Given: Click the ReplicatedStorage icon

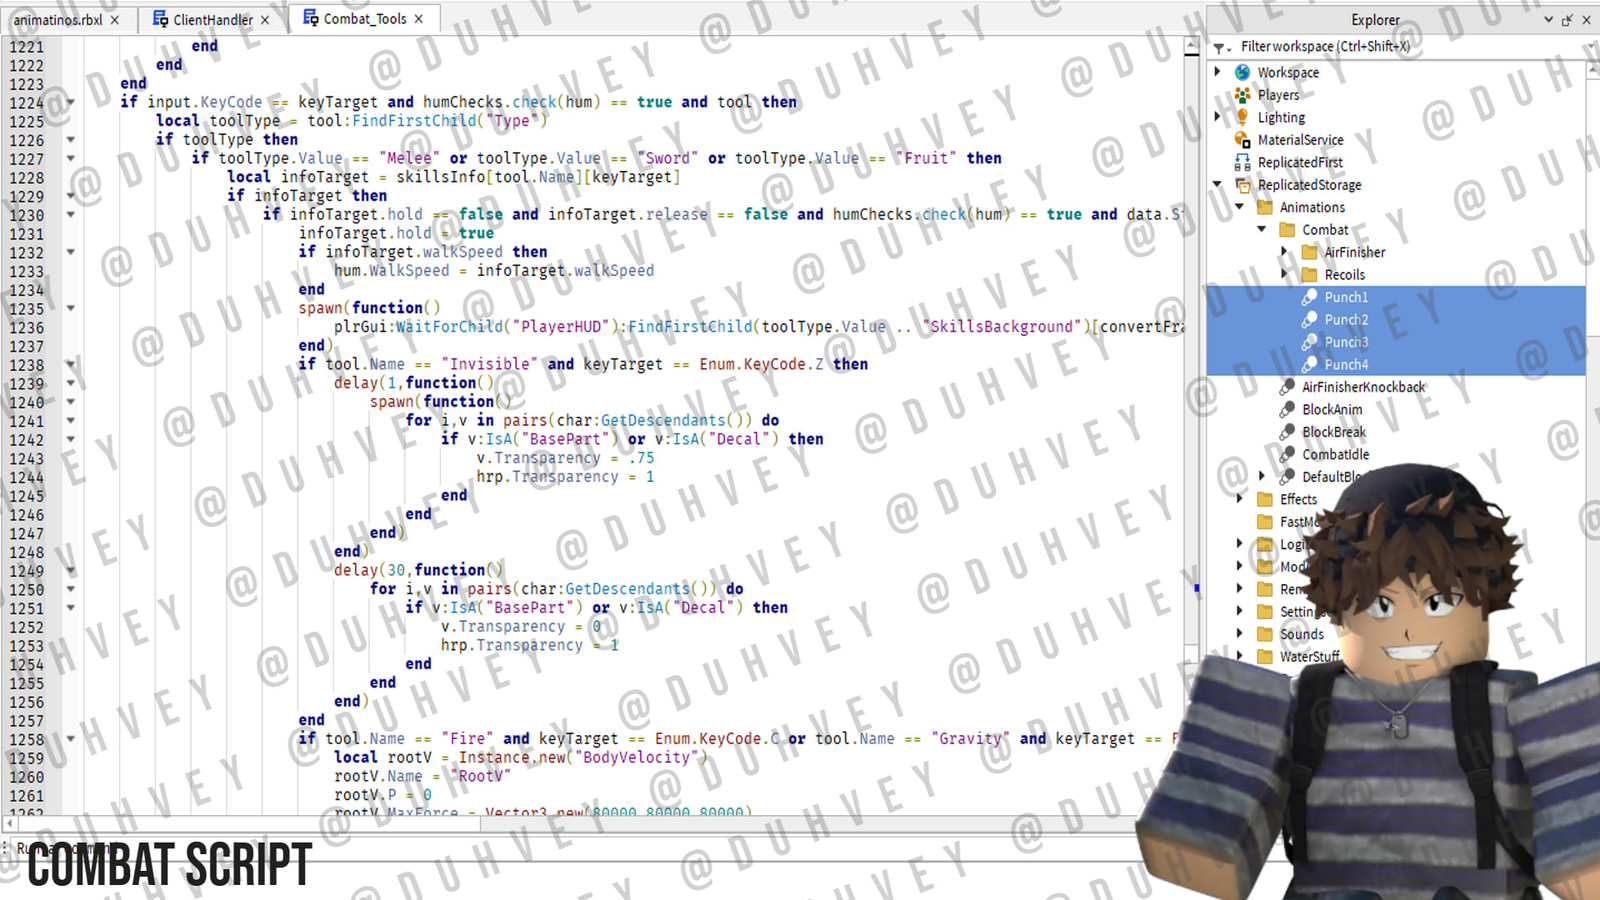Looking at the screenshot, I should click(1242, 185).
